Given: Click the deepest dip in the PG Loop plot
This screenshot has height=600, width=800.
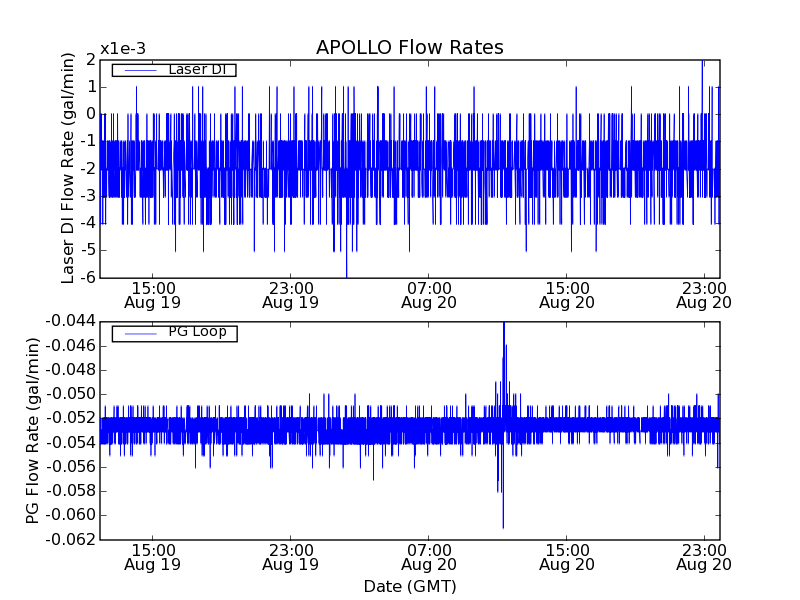Looking at the screenshot, I should [503, 526].
